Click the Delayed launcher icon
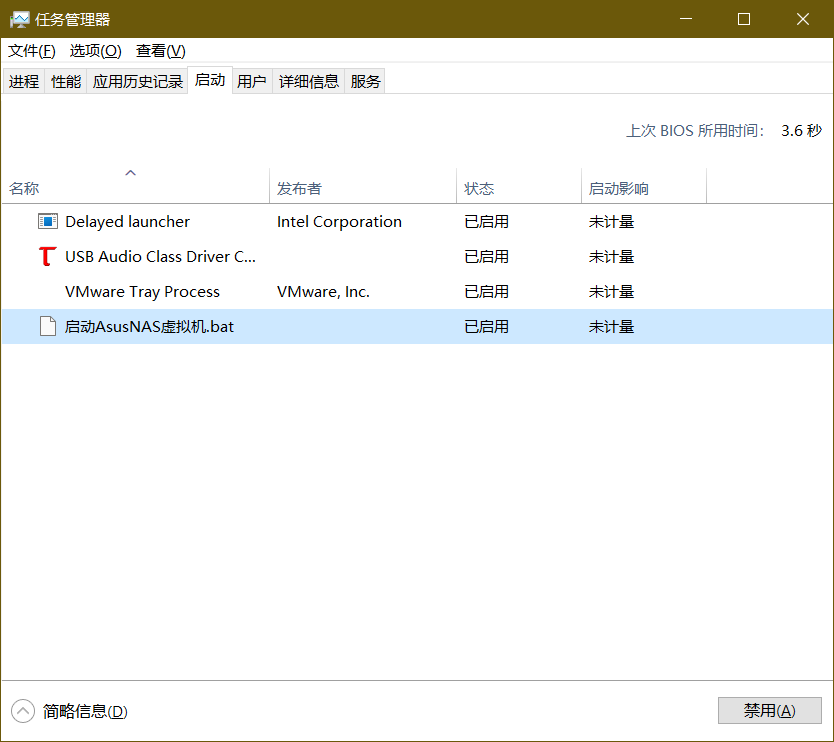 47,222
